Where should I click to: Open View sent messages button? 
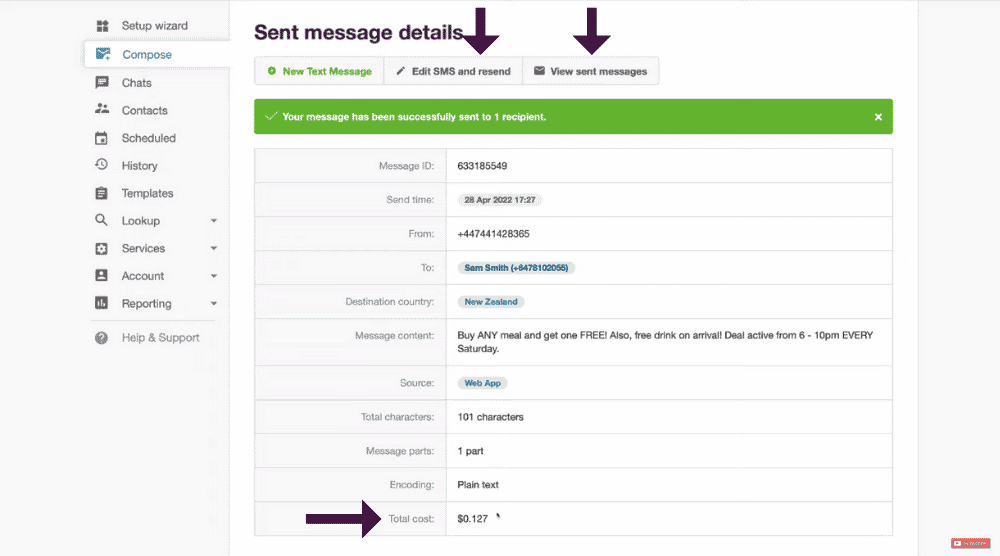[591, 71]
